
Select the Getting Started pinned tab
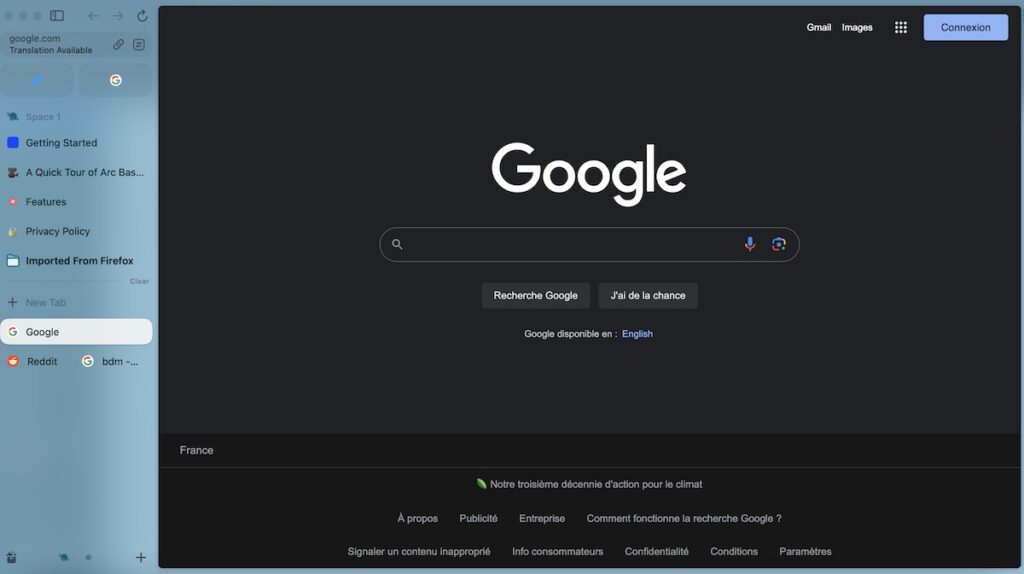(x=61, y=143)
